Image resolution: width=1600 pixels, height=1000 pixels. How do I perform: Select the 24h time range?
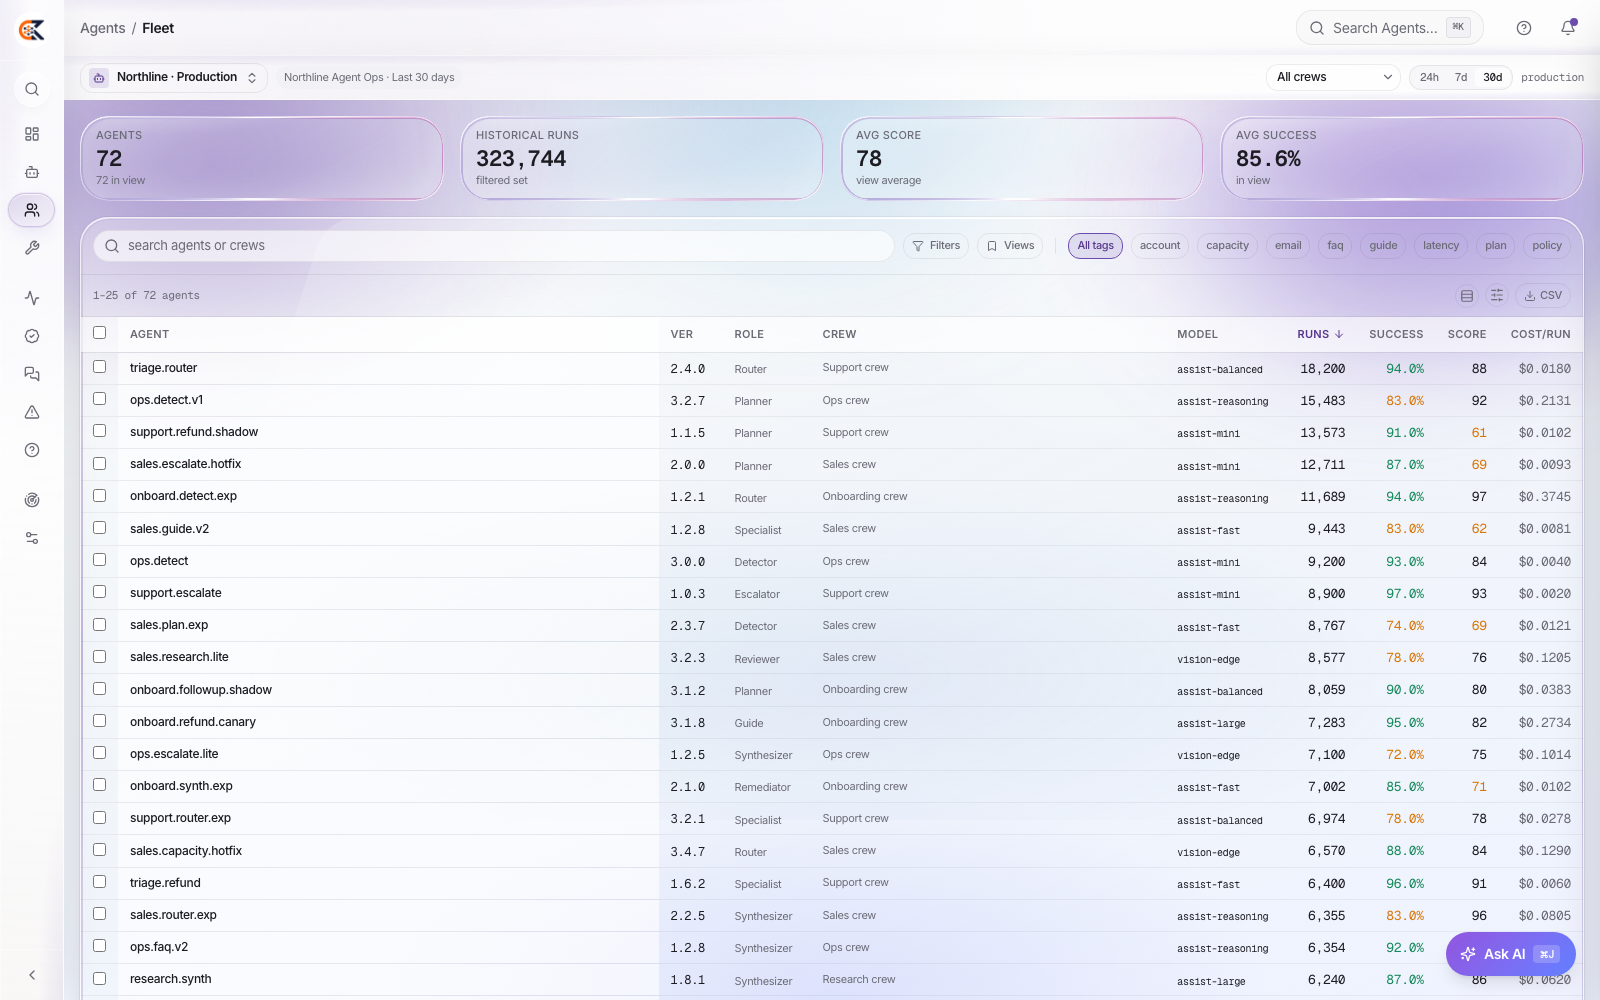pos(1429,77)
